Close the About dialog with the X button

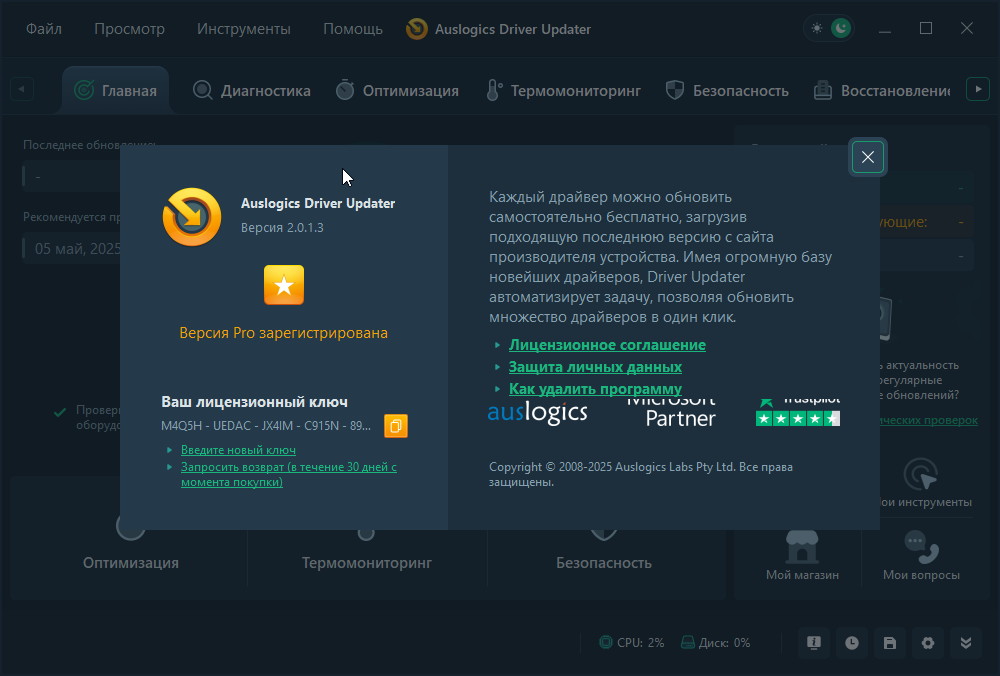click(x=867, y=157)
